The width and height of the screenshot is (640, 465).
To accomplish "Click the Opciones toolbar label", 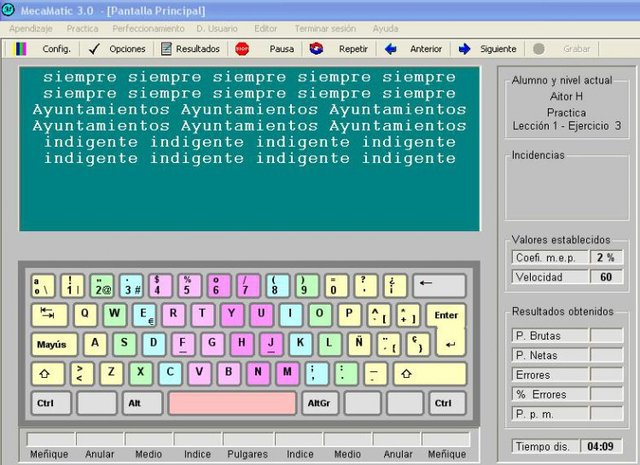I will [x=127, y=49].
